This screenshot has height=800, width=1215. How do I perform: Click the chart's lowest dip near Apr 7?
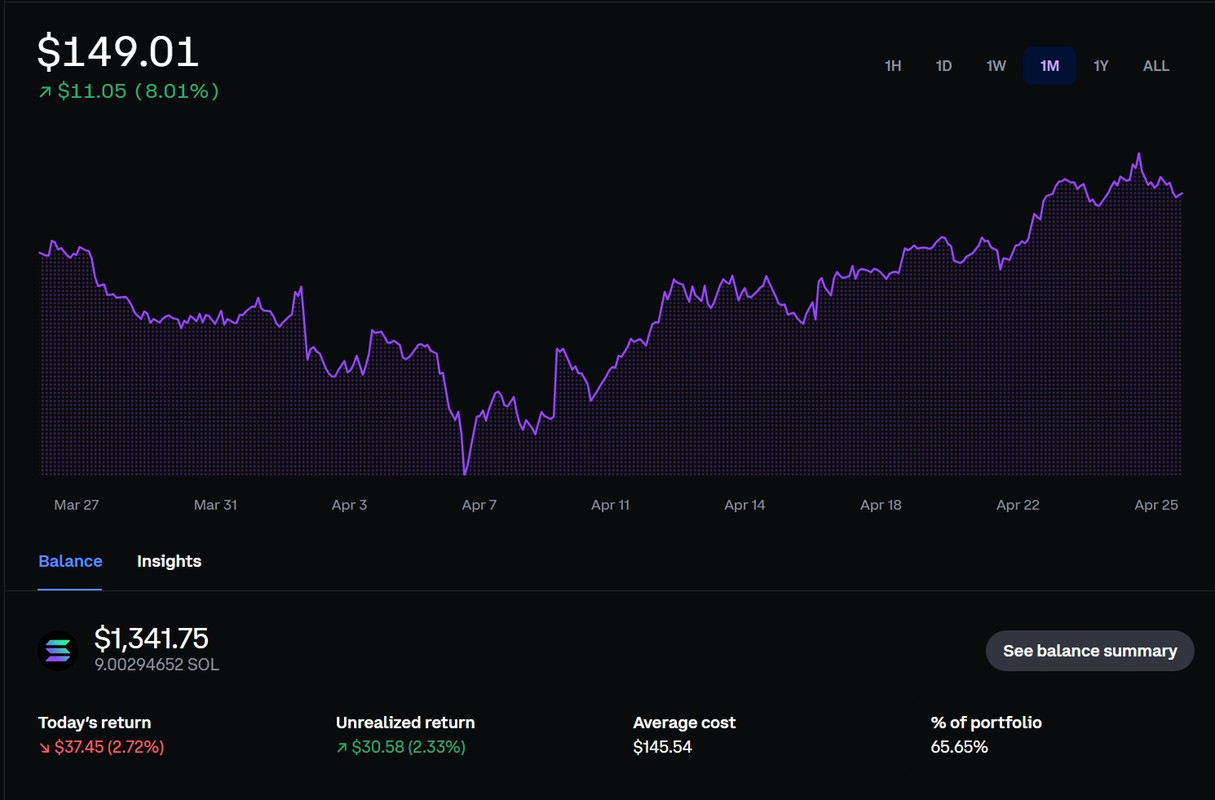(x=465, y=472)
